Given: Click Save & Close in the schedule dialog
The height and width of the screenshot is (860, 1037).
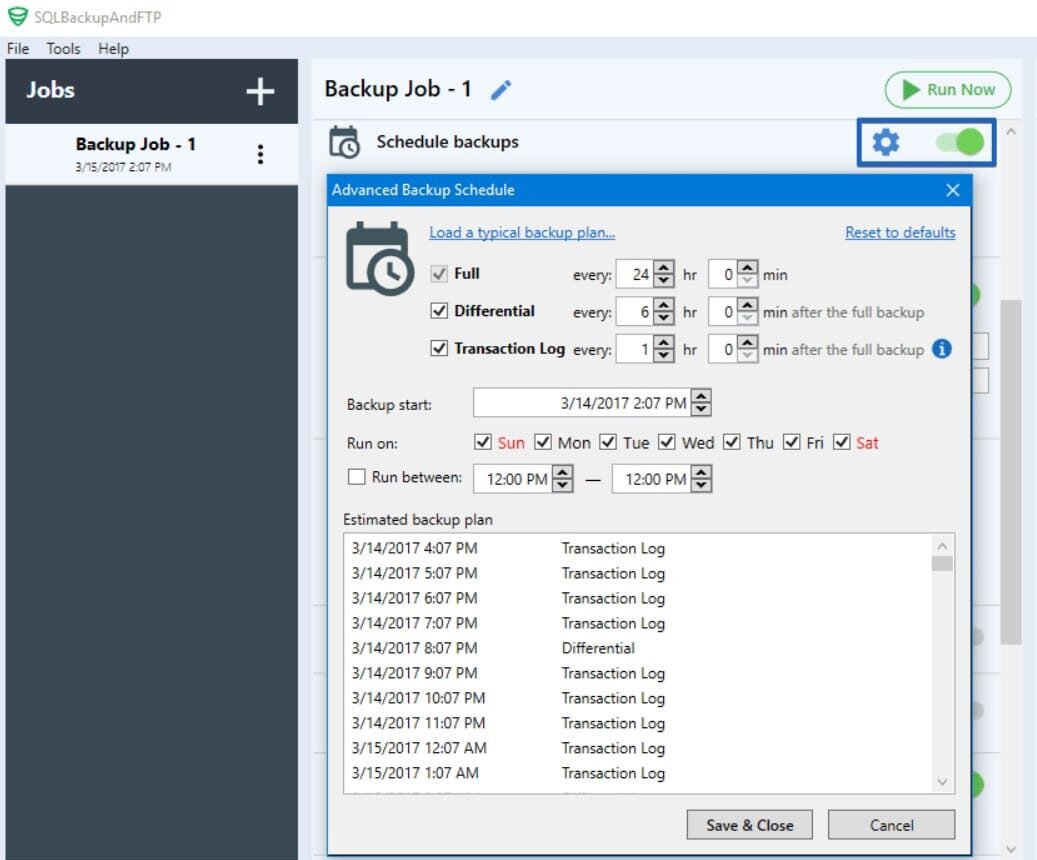Looking at the screenshot, I should coord(749,824).
